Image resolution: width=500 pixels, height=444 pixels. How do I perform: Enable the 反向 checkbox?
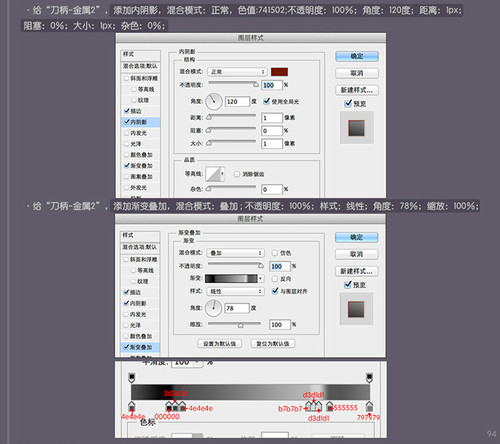point(275,279)
